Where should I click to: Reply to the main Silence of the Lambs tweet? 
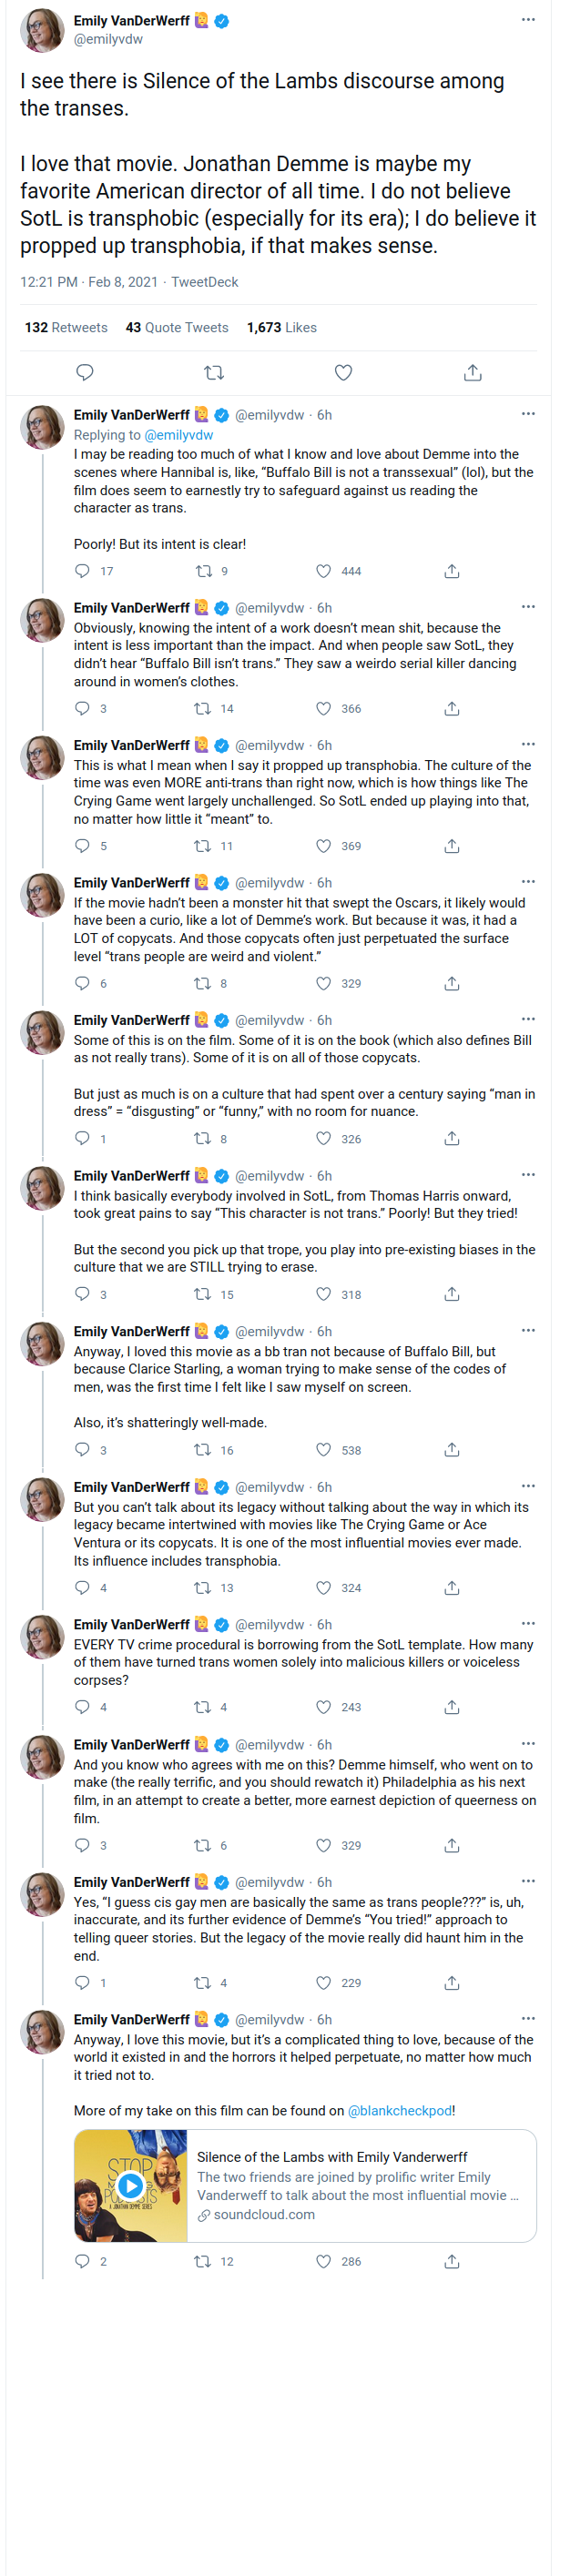click(85, 372)
